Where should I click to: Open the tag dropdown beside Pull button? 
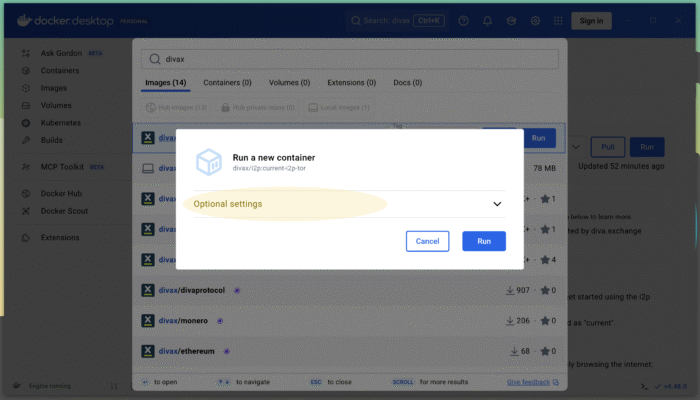[x=575, y=147]
